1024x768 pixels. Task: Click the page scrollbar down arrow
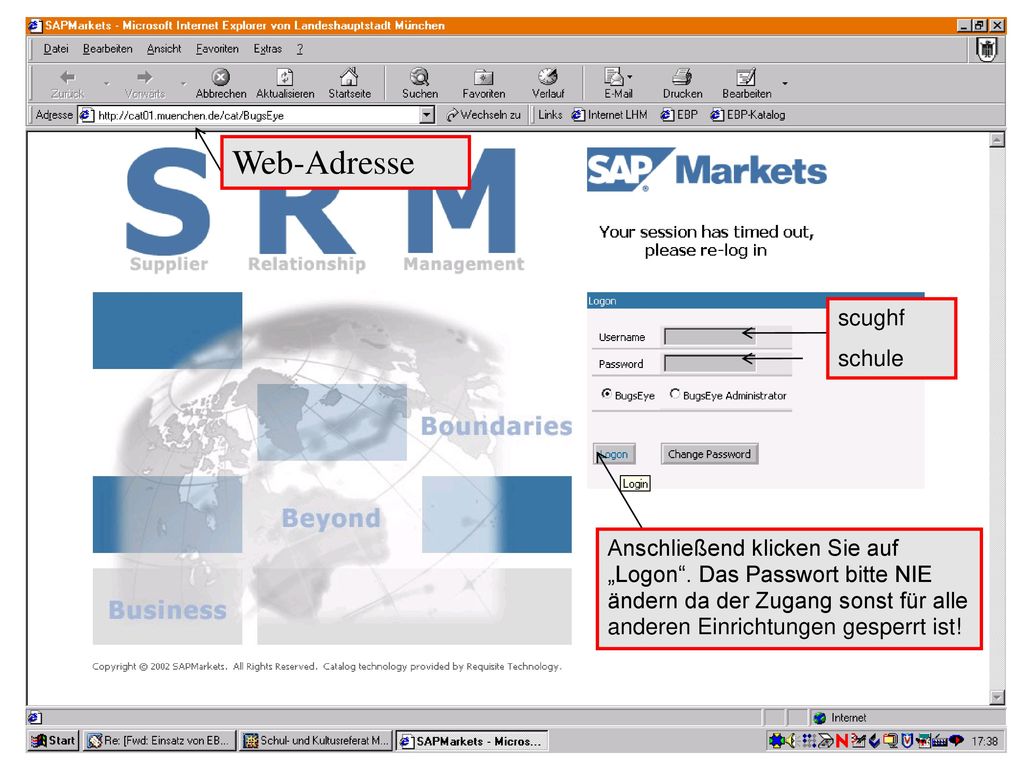[997, 697]
